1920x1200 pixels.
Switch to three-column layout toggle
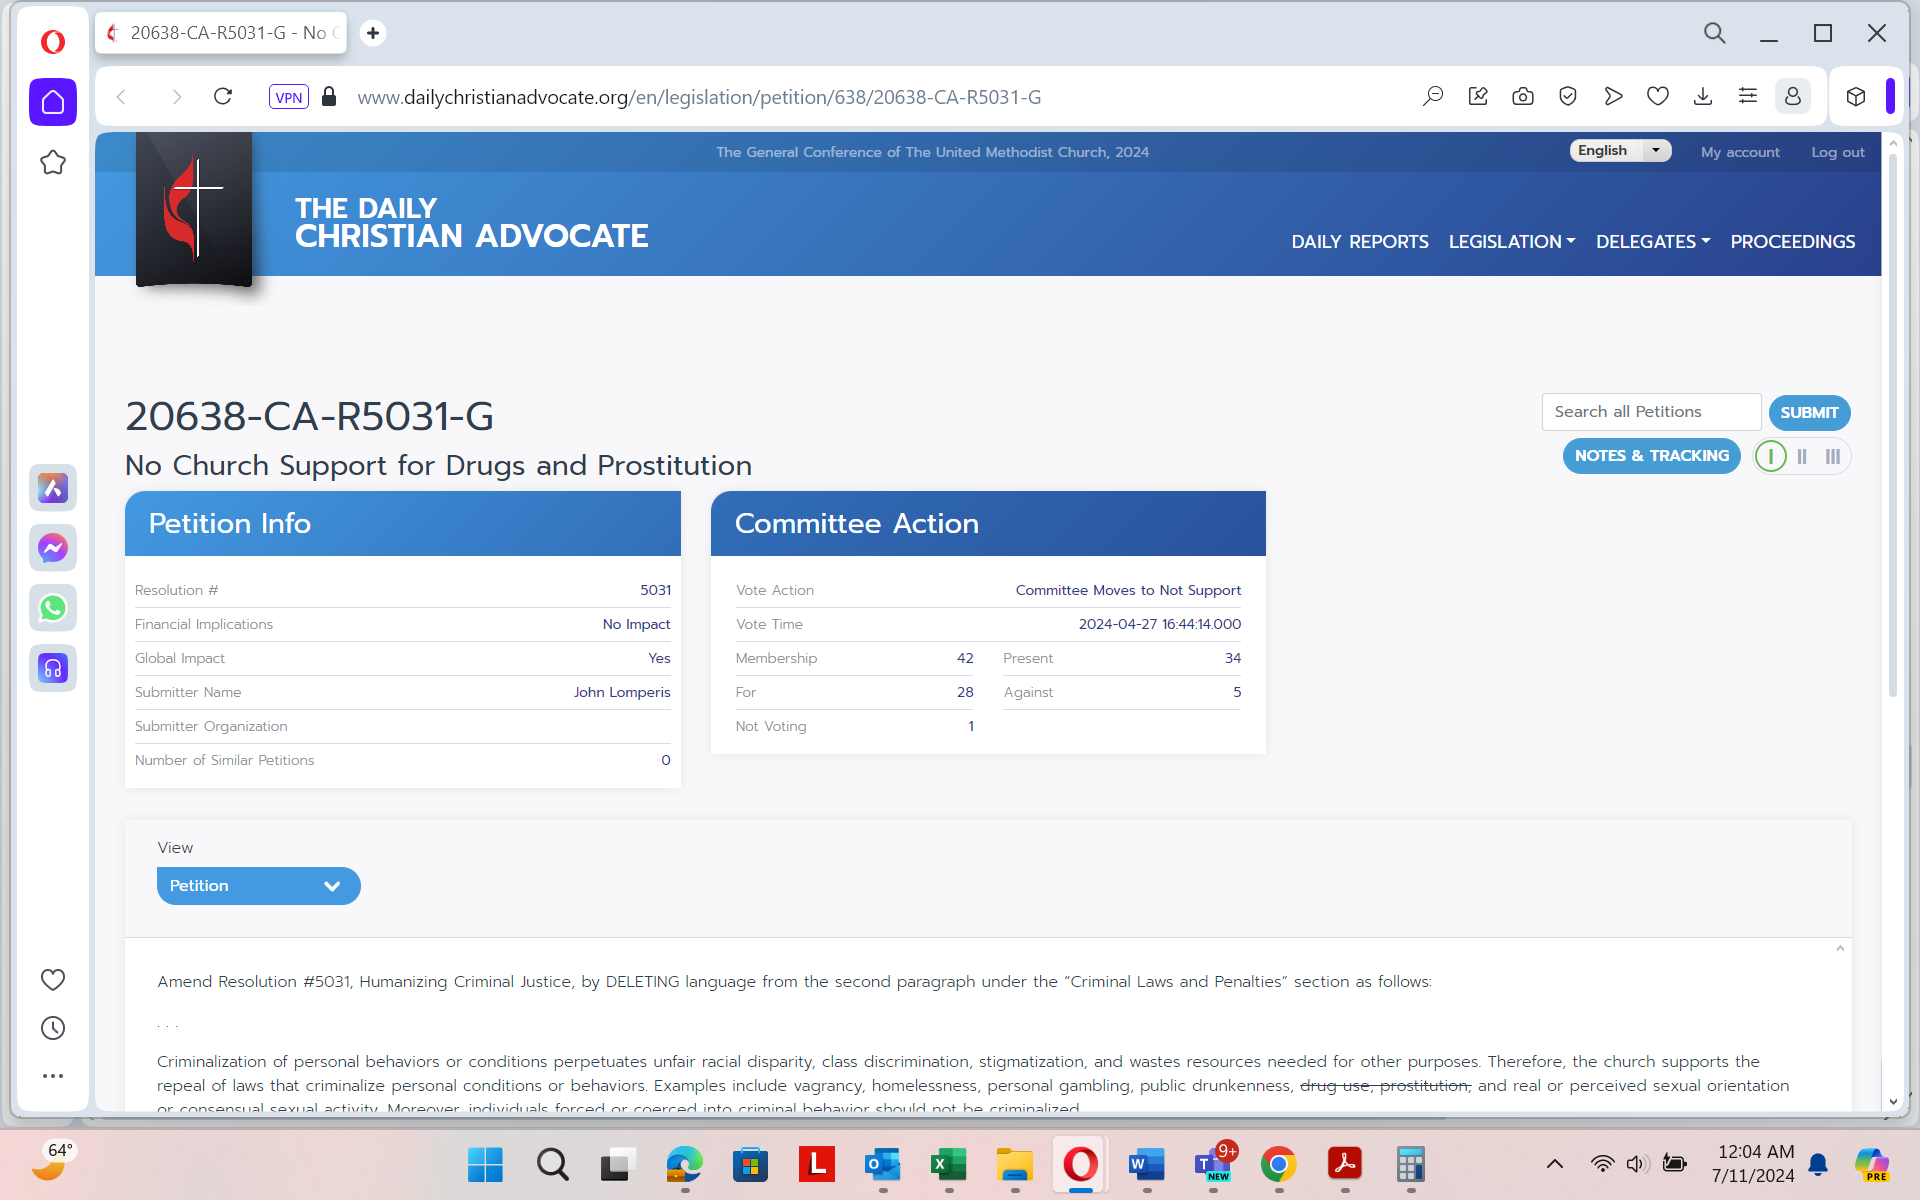[x=1832, y=456]
